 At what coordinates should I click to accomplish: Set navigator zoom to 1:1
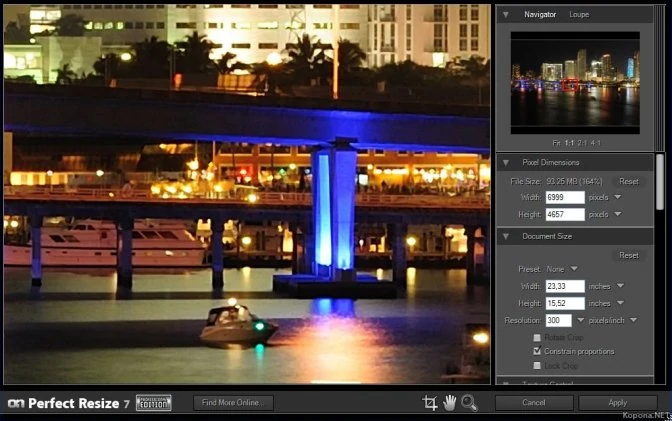coord(569,143)
